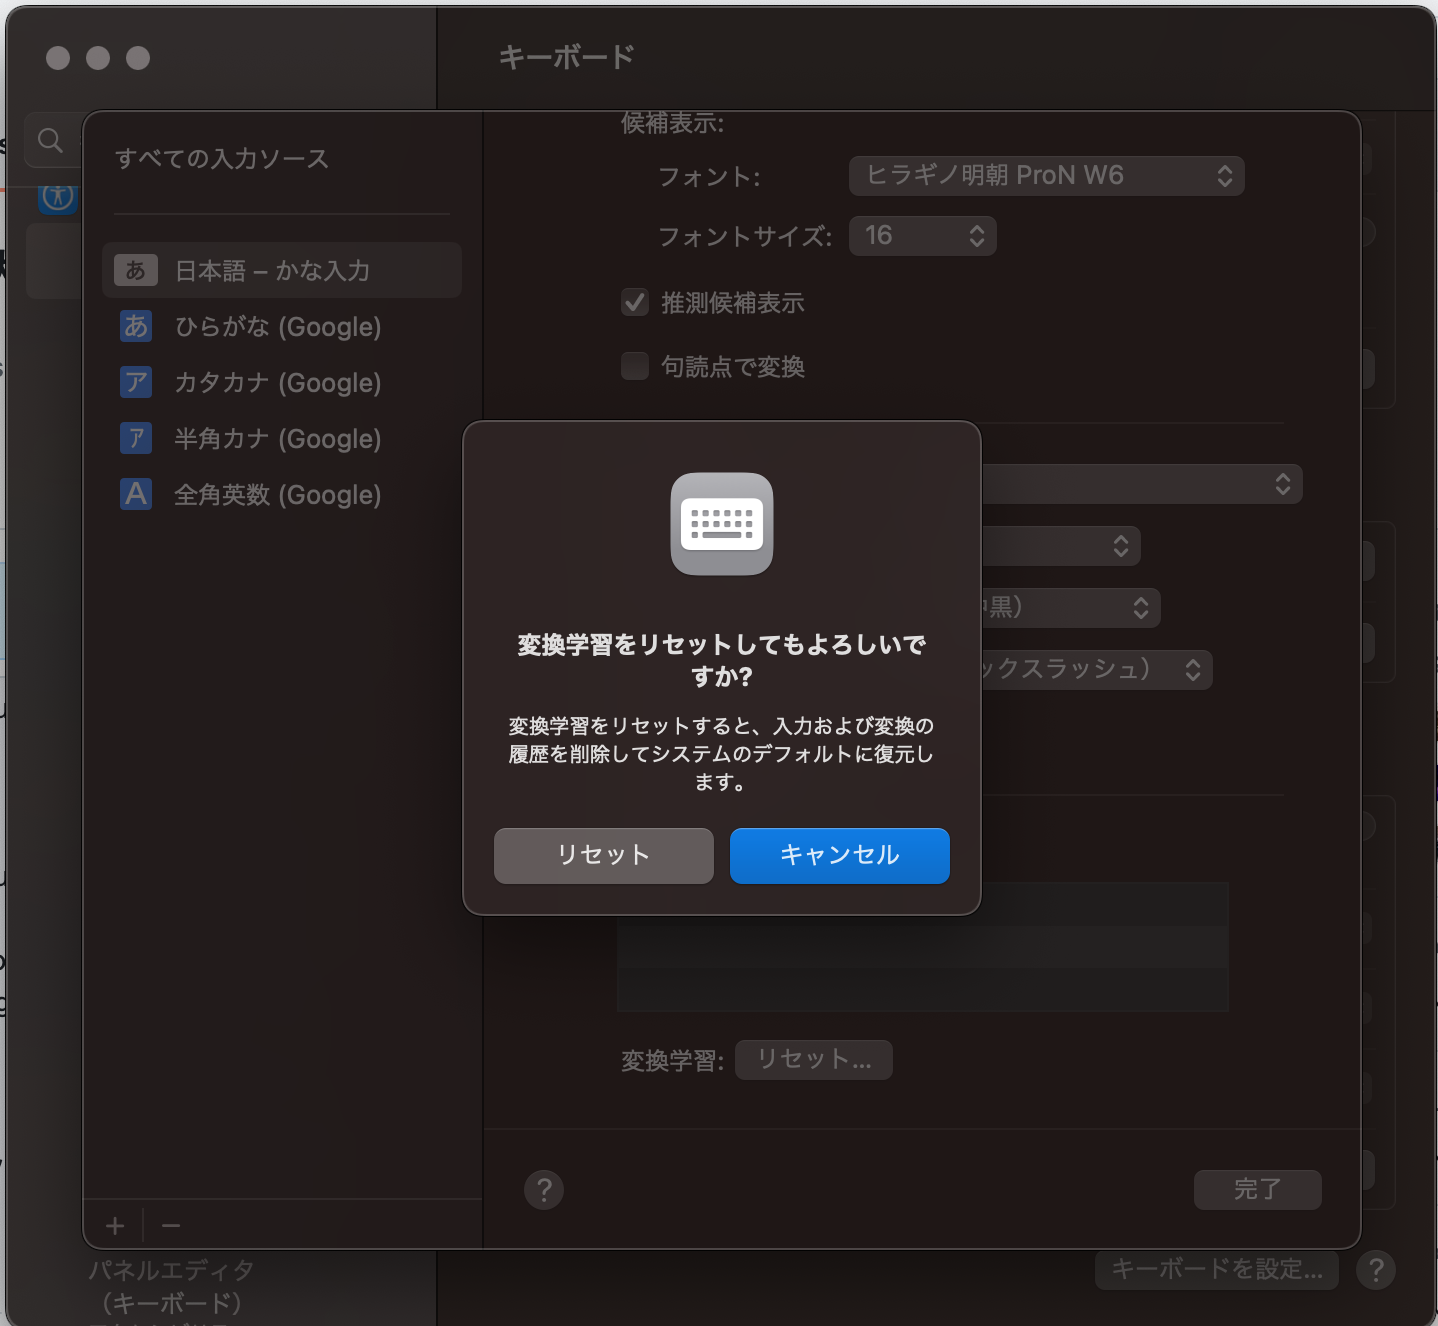Select 日本語 – かな入力 input source
The height and width of the screenshot is (1326, 1438).
pos(282,270)
